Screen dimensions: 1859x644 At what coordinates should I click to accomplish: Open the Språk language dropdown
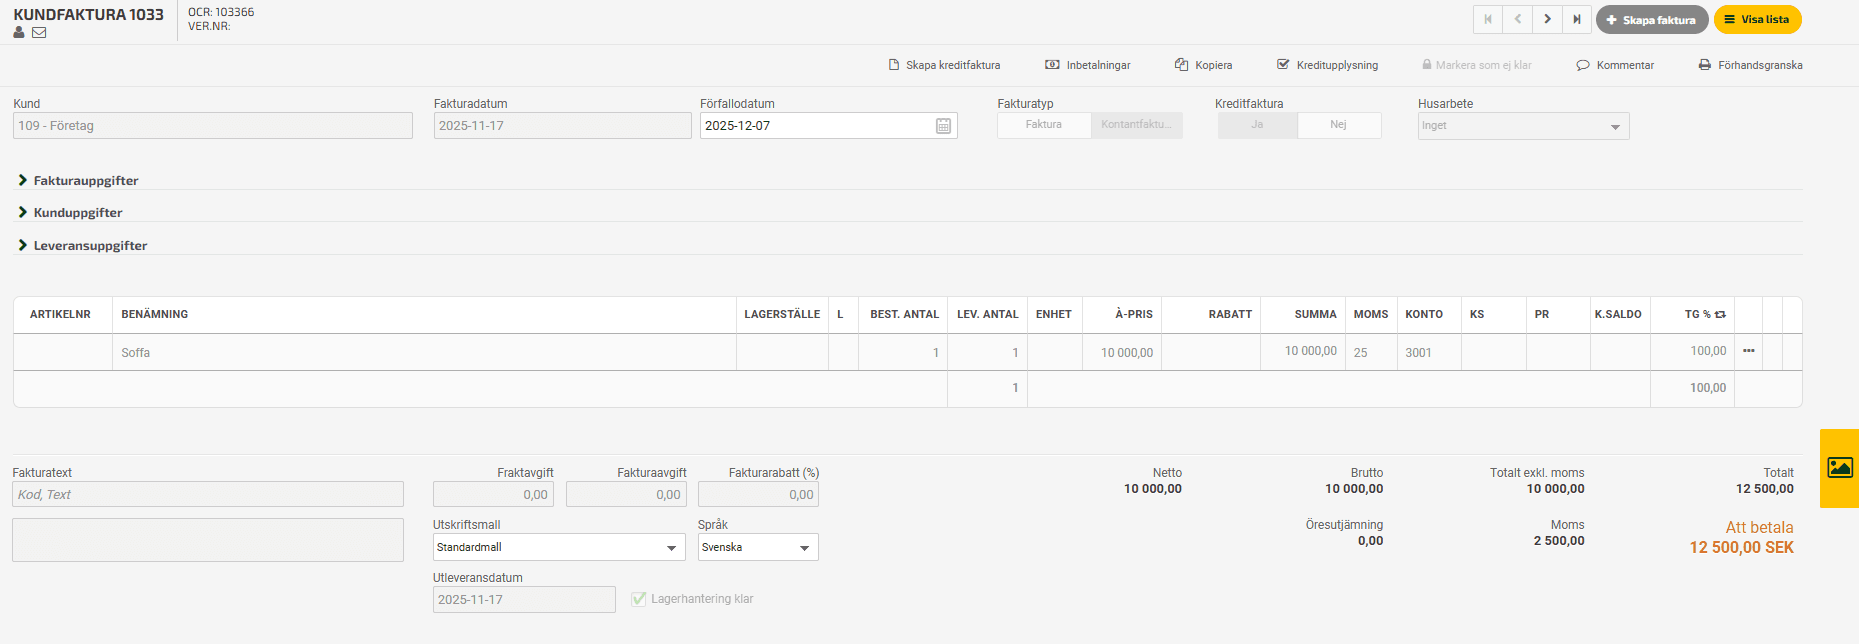(x=757, y=547)
